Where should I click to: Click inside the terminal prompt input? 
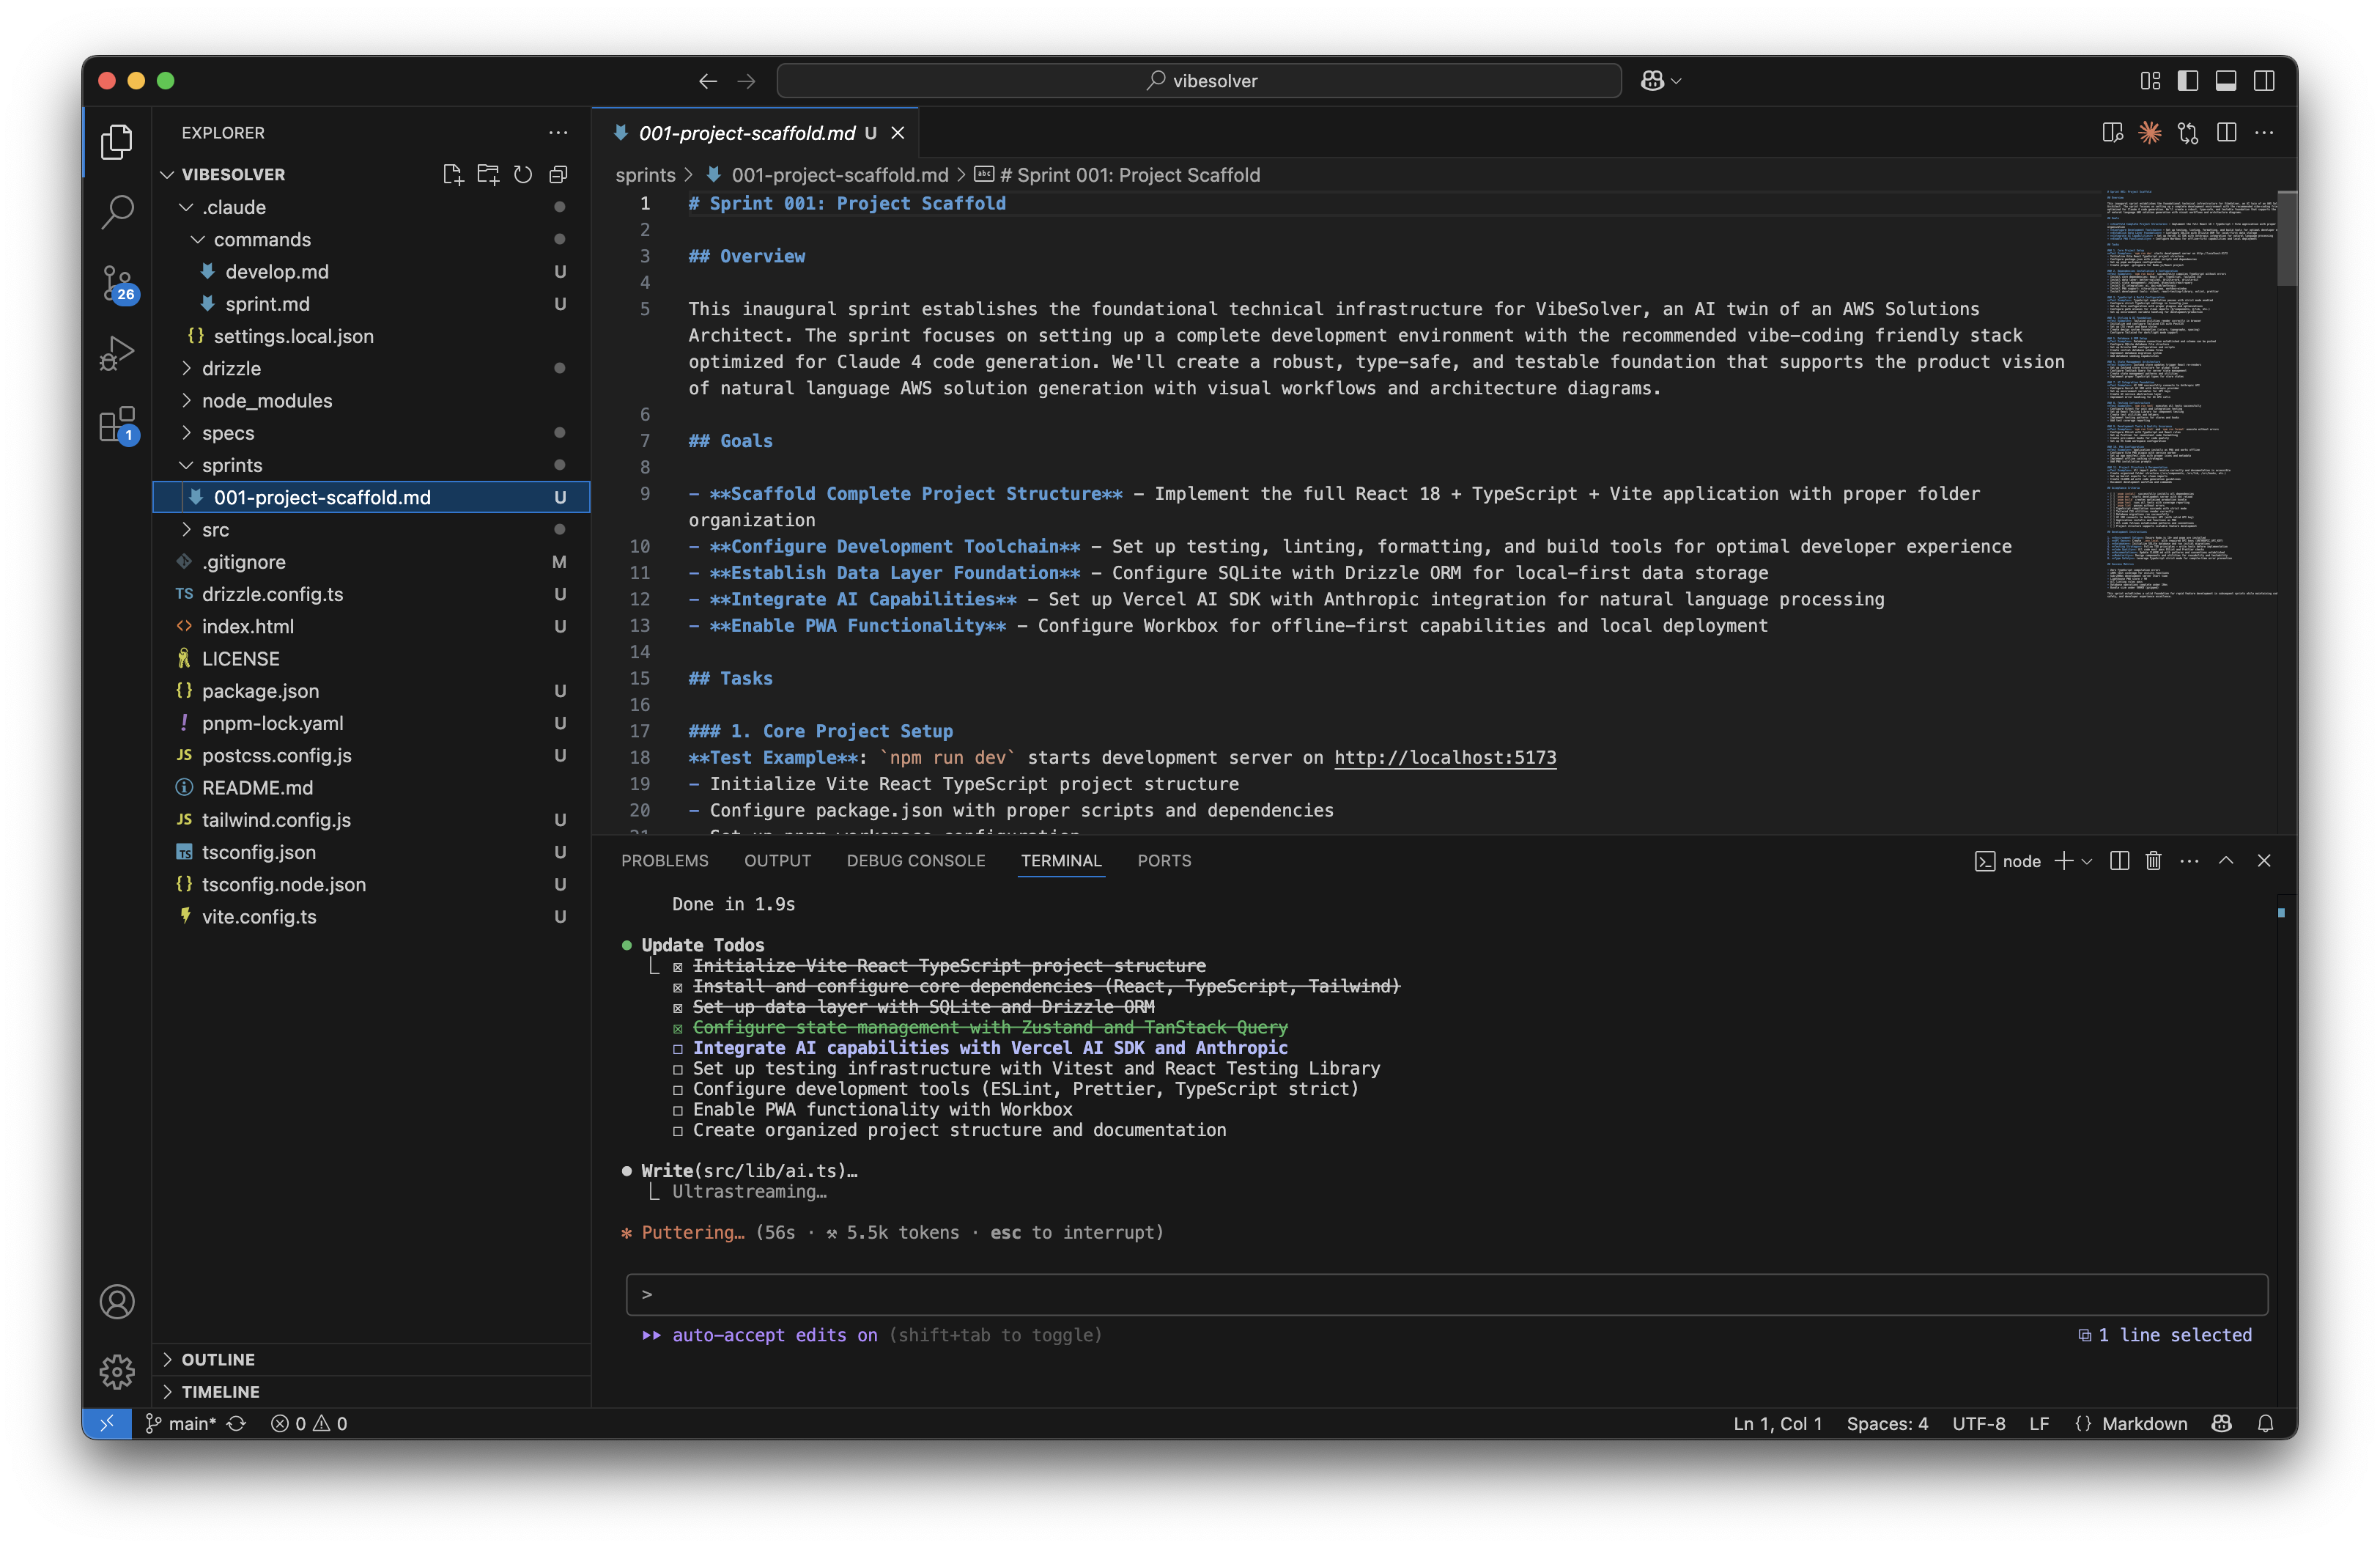tap(1400, 1294)
